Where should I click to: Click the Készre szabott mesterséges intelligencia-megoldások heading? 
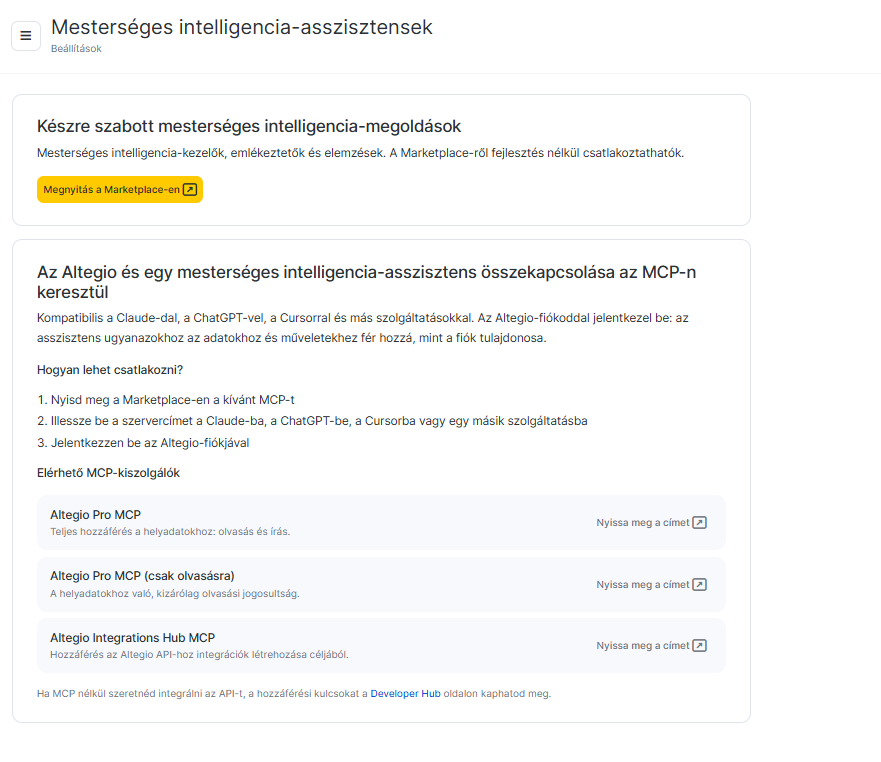point(249,126)
